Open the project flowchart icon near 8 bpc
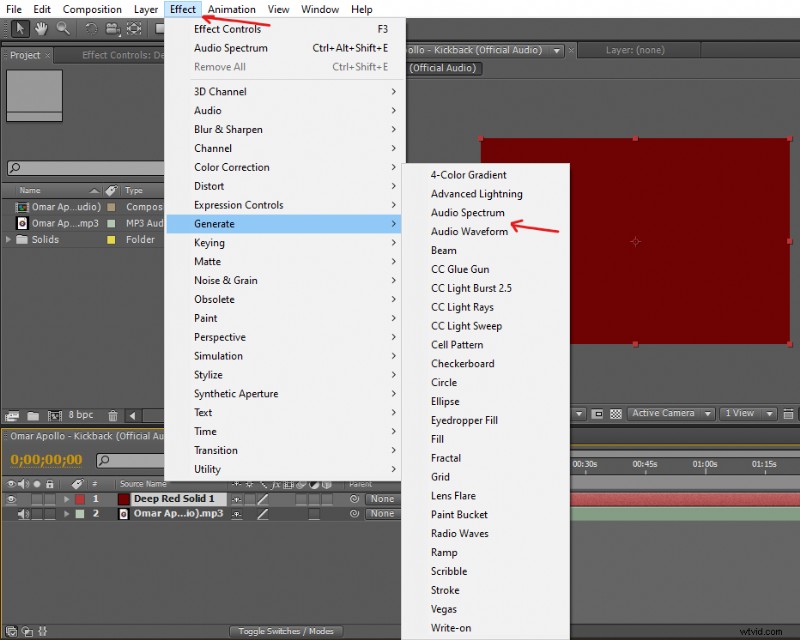 (x=10, y=415)
